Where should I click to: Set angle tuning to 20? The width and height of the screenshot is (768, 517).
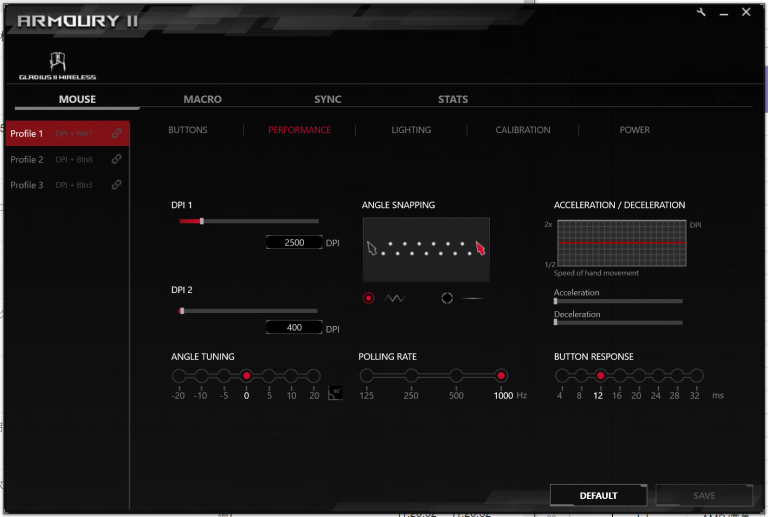[x=313, y=376]
